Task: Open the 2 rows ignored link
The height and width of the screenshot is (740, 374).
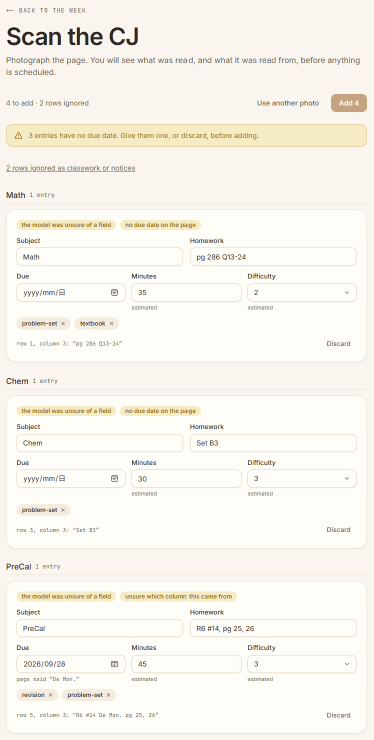Action: (71, 168)
